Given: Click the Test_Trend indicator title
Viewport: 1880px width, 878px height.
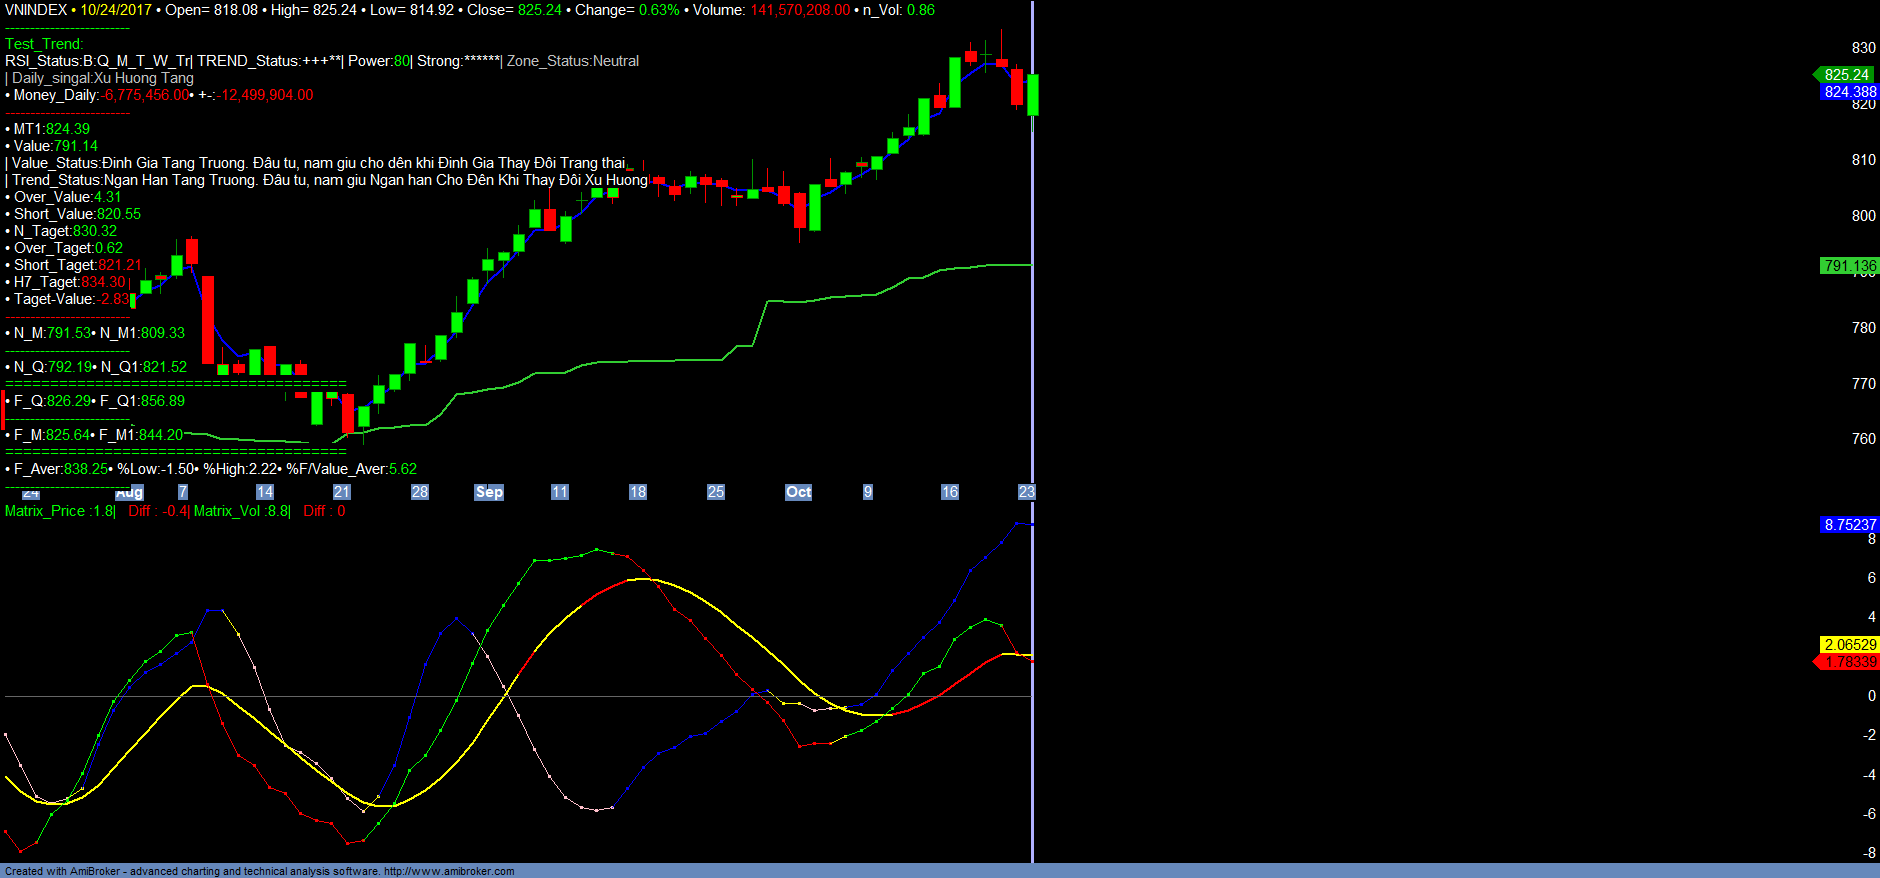Looking at the screenshot, I should coord(44,44).
